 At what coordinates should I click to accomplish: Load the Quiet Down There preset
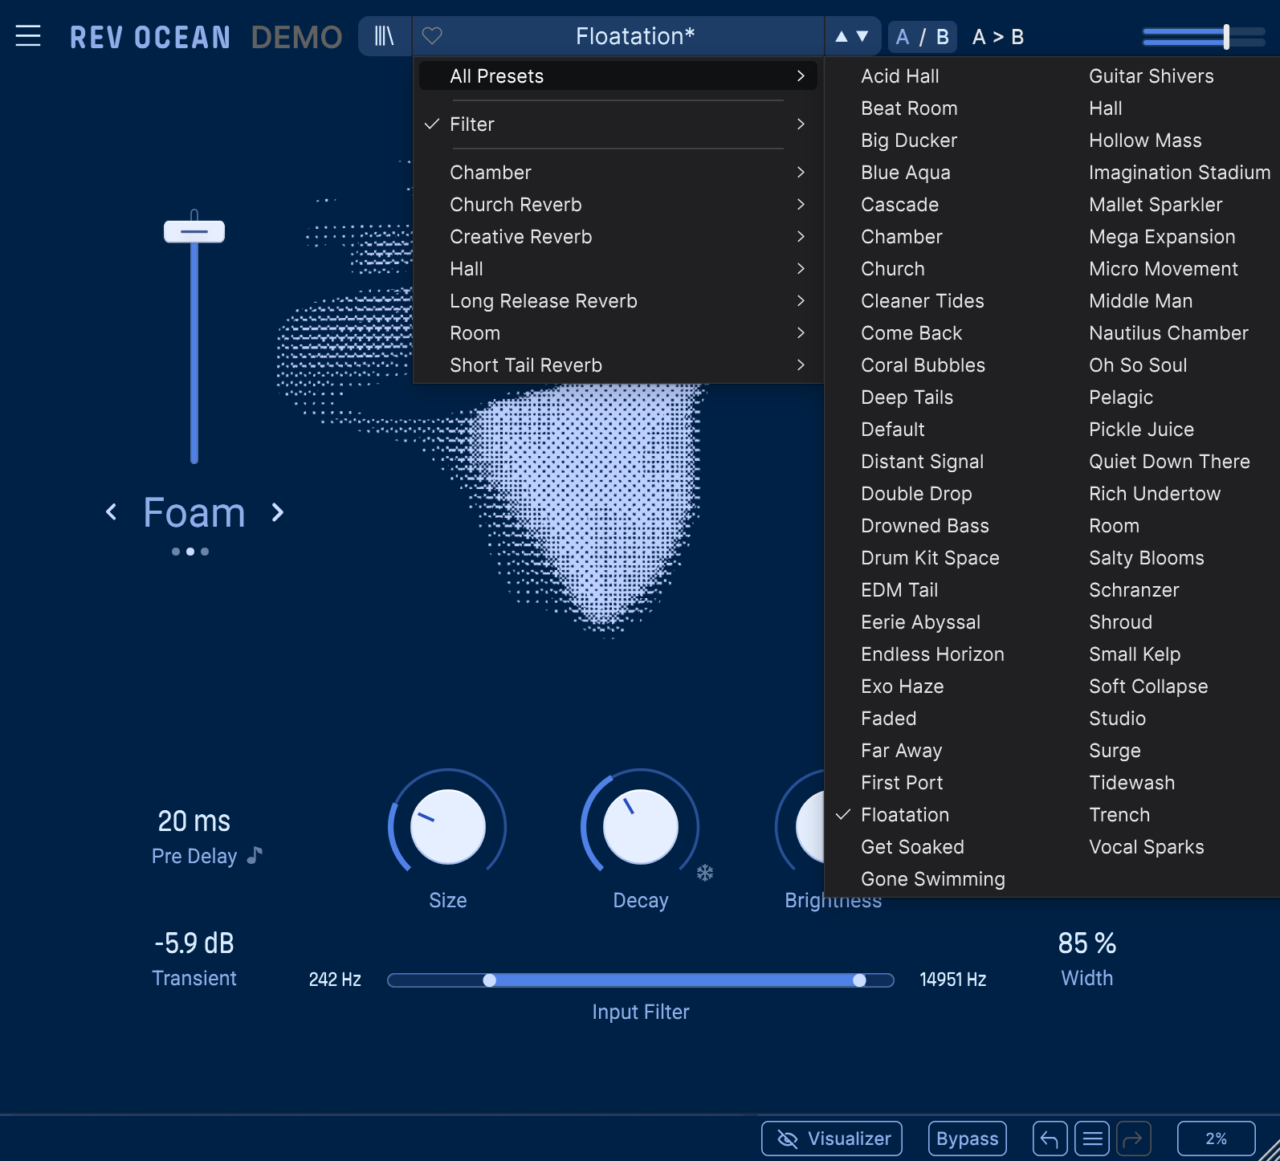tap(1169, 461)
